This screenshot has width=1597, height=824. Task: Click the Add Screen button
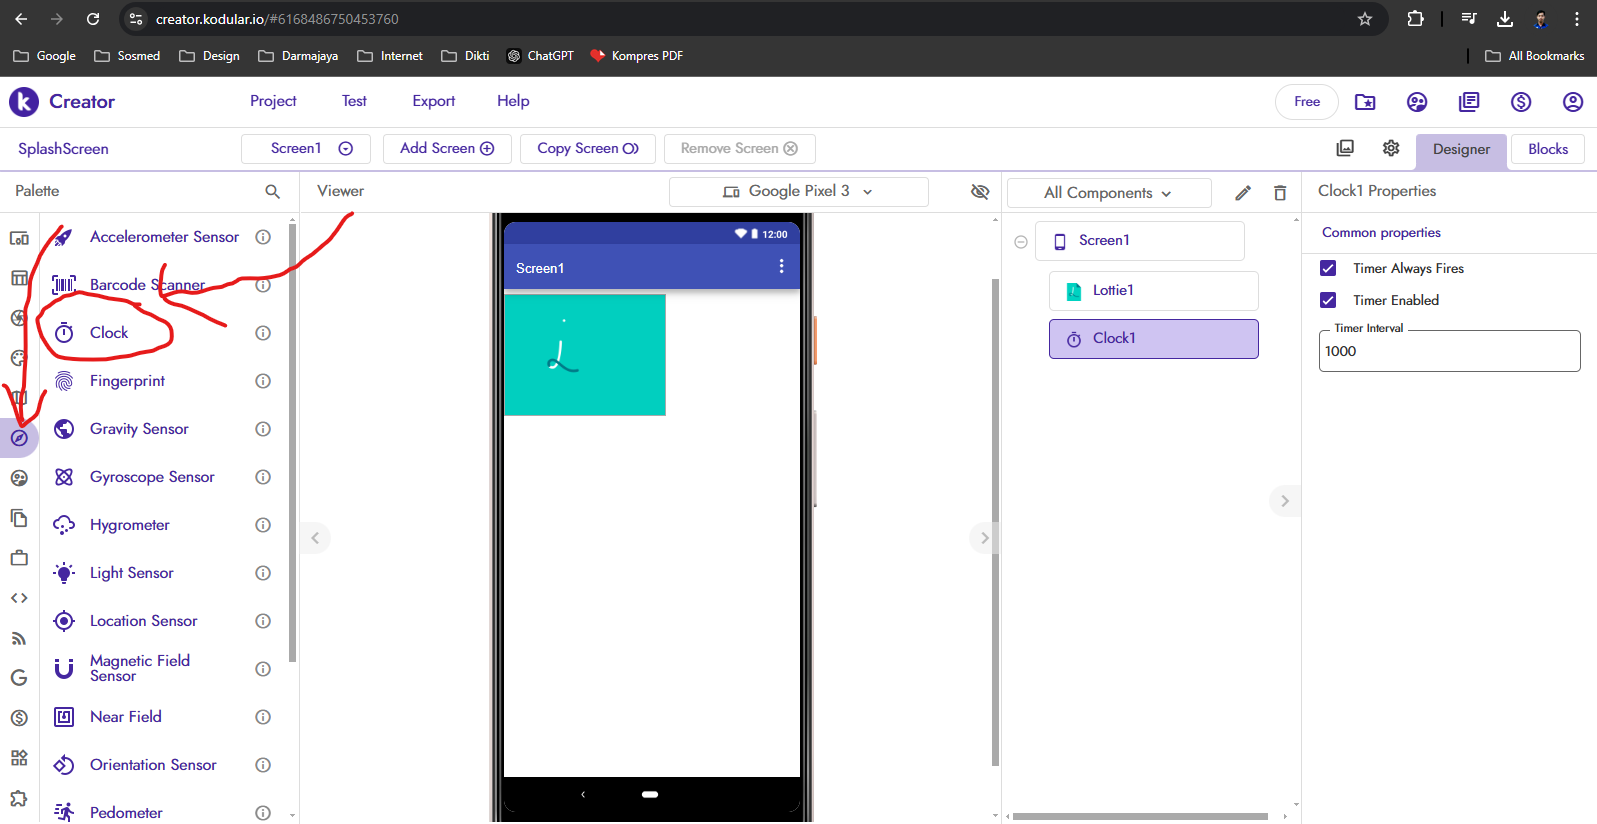click(x=447, y=148)
